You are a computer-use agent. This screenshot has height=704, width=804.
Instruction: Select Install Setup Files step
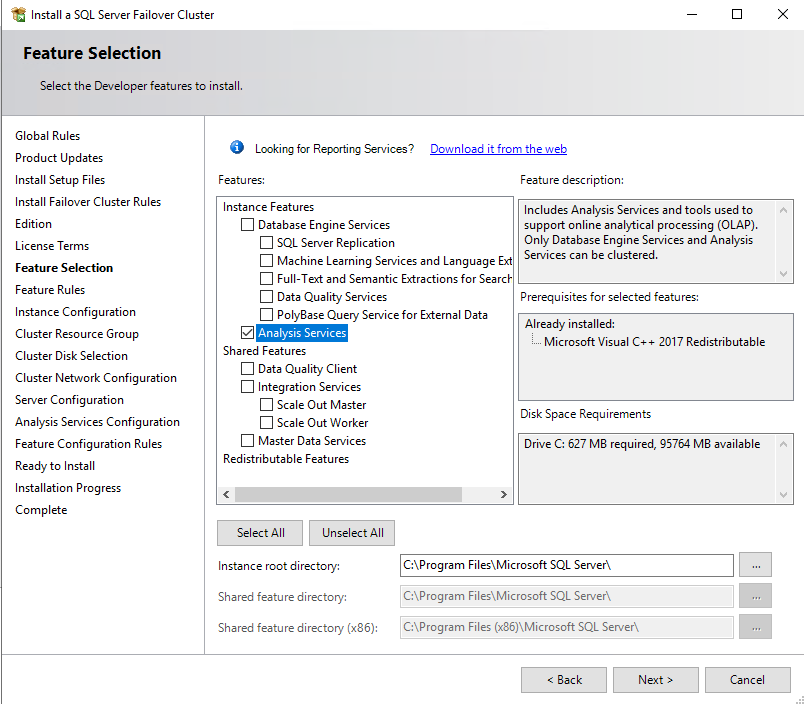(x=60, y=180)
